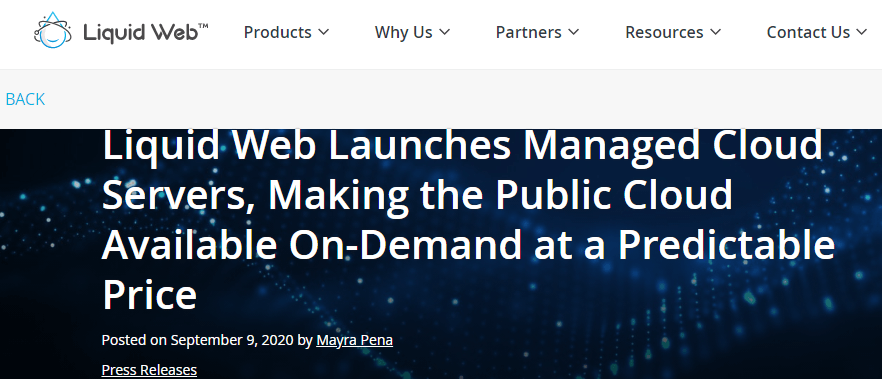Go BACK to the previous page
This screenshot has width=882, height=387.
click(x=25, y=99)
